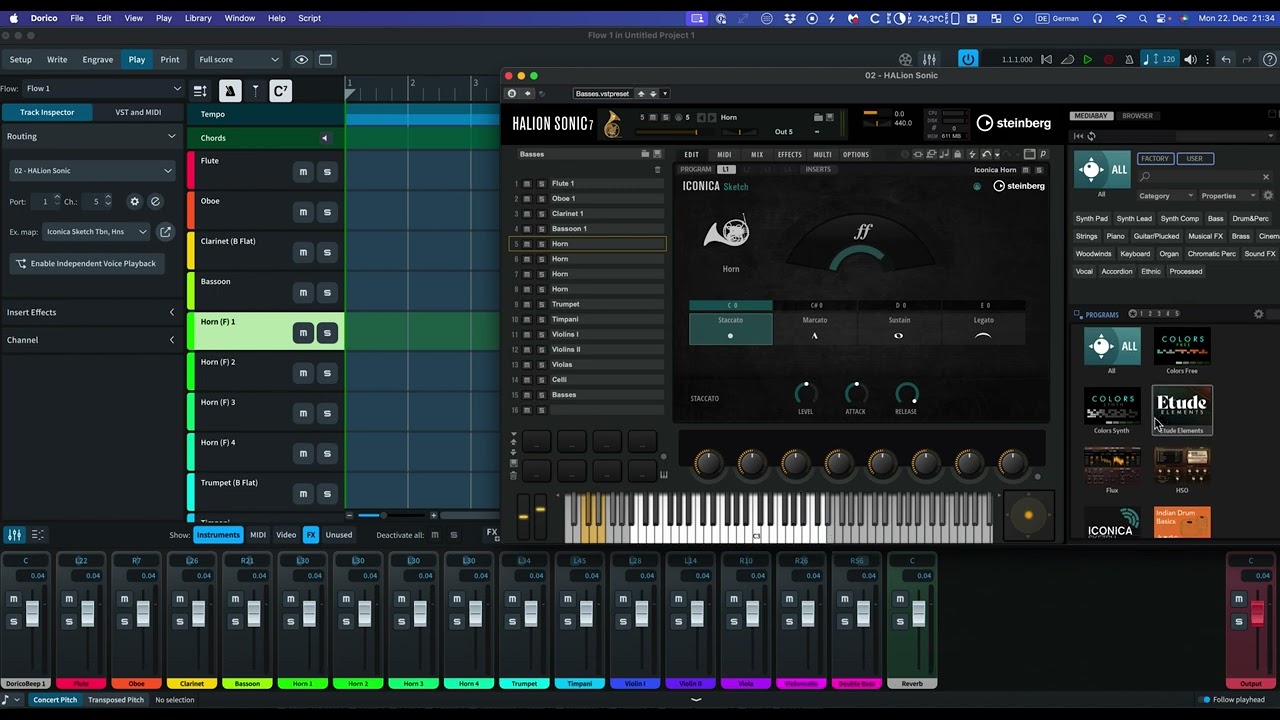This screenshot has height=720, width=1280.
Task: Open the chord symbol C7 tool
Action: coord(281,91)
